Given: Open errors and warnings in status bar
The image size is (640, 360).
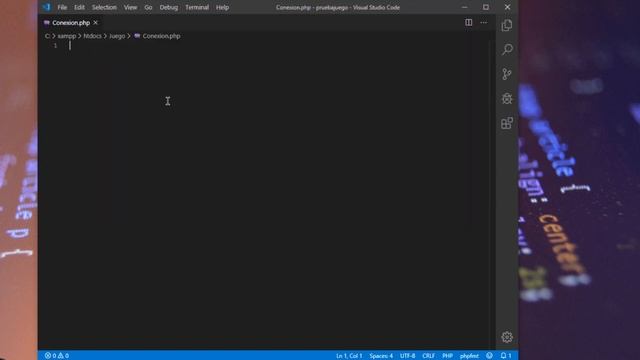Looking at the screenshot, I should click(x=57, y=356).
